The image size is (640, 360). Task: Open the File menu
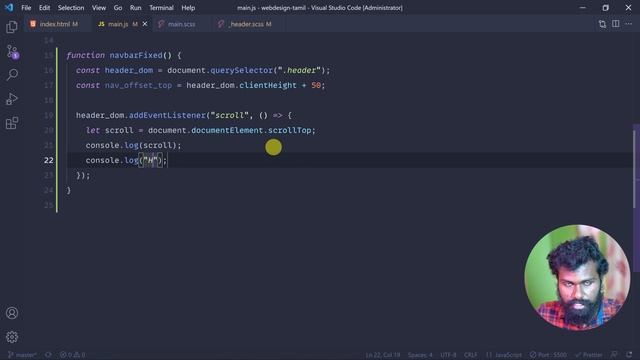click(x=26, y=8)
